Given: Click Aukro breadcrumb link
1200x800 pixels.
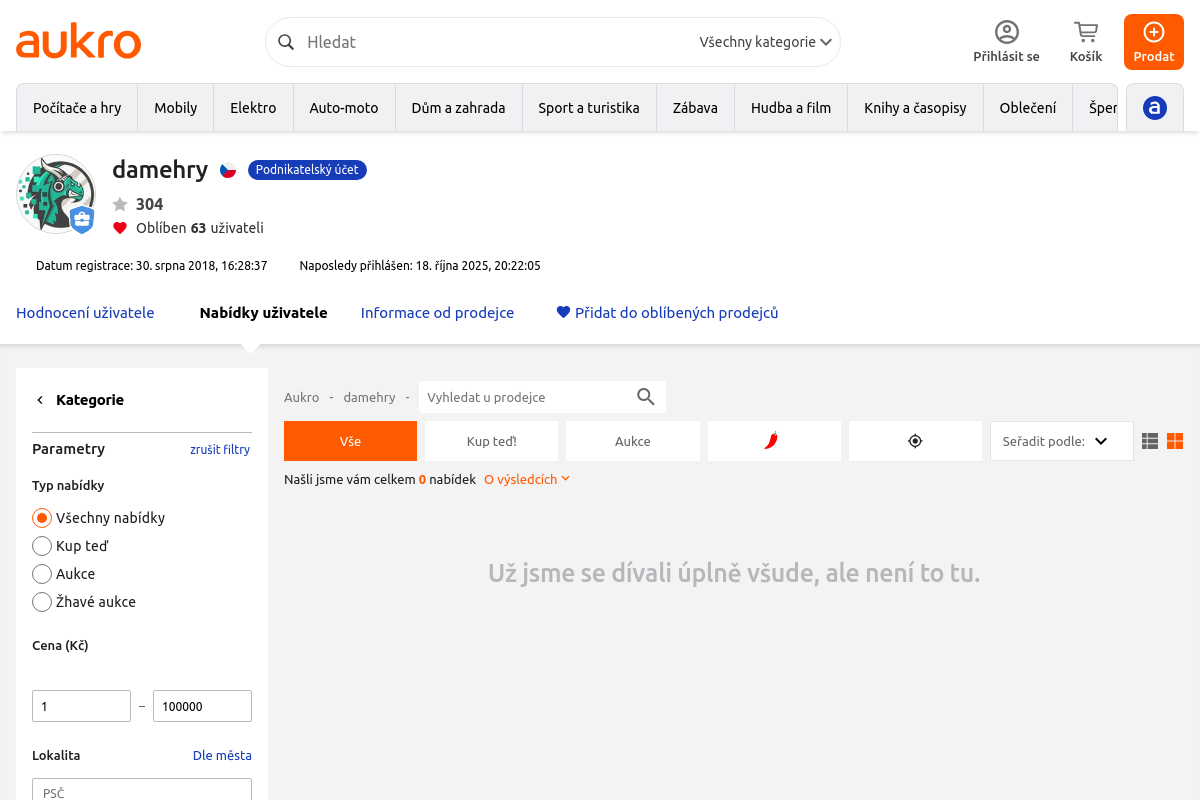Looking at the screenshot, I should click(x=301, y=397).
